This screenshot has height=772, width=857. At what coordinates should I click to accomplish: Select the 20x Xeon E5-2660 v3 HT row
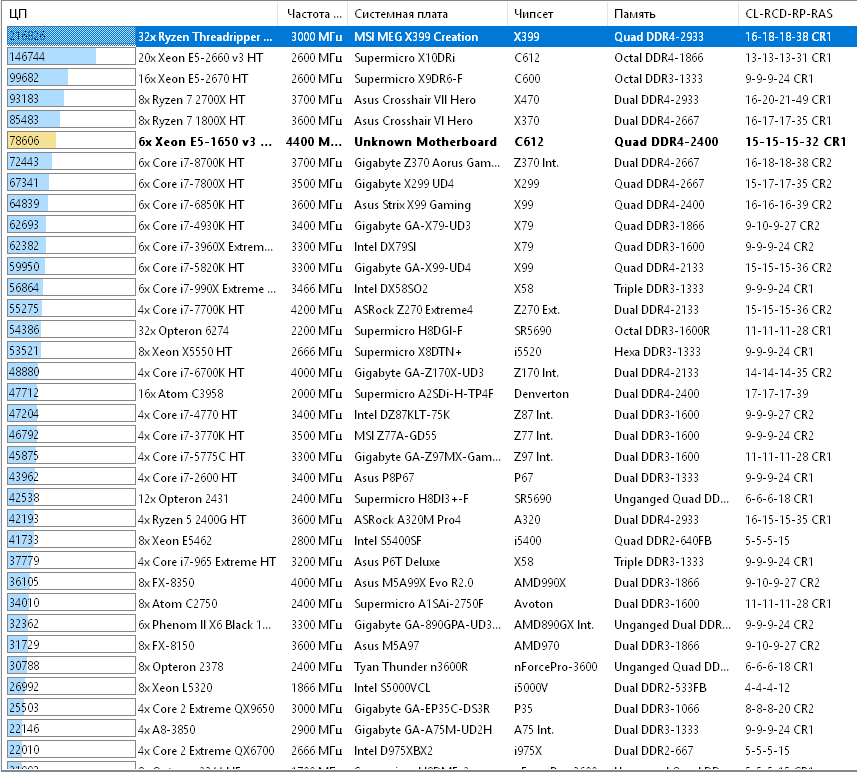[432, 57]
